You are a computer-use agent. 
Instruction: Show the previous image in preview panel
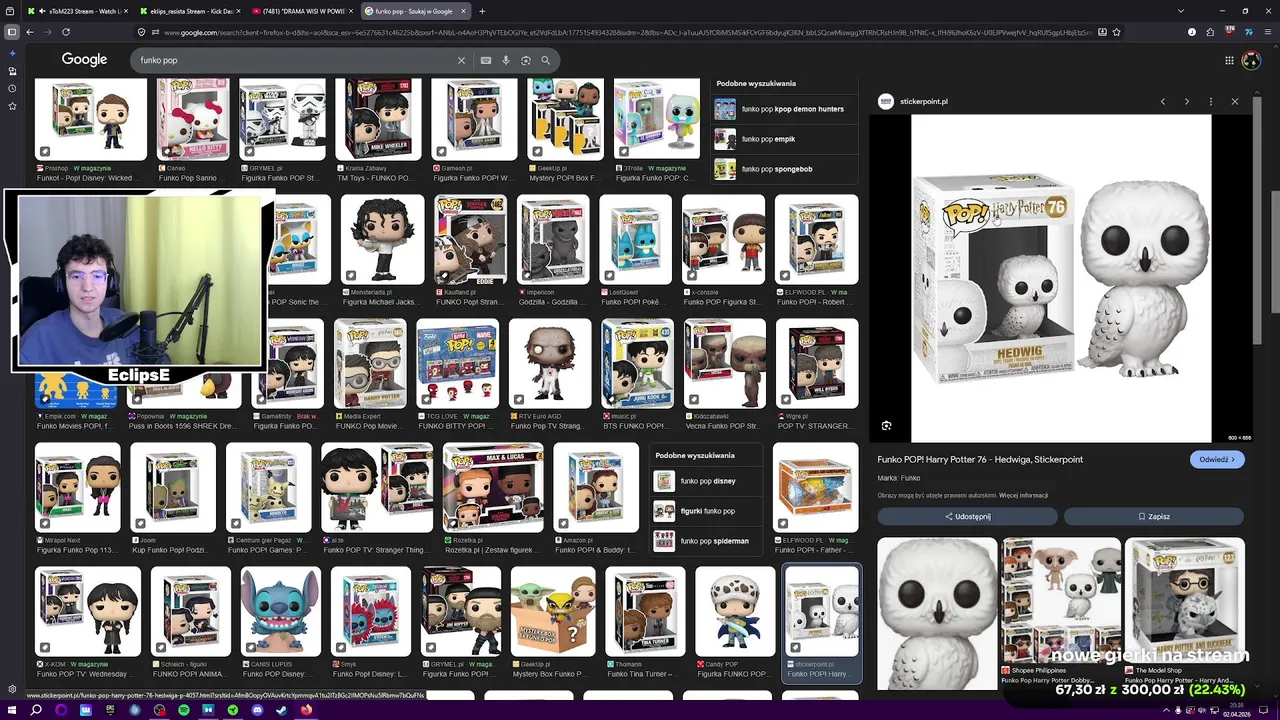click(1163, 101)
